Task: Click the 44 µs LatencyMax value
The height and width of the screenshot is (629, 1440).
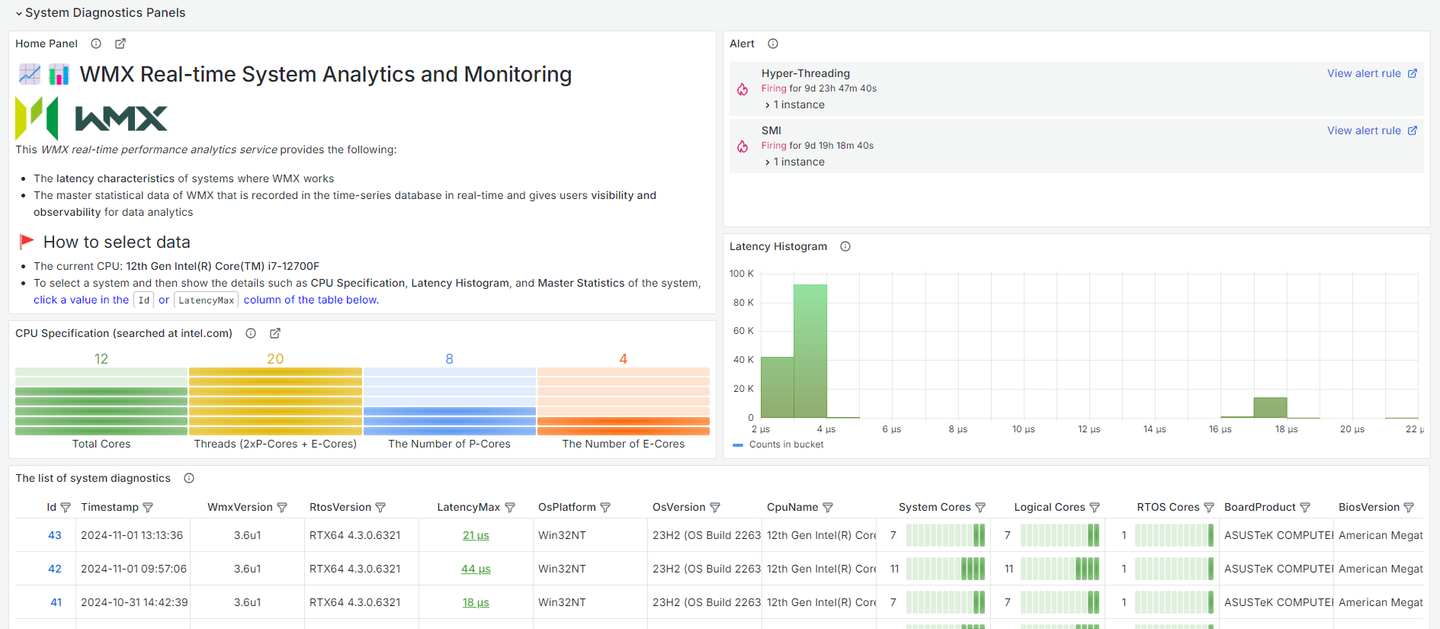Action: point(475,569)
